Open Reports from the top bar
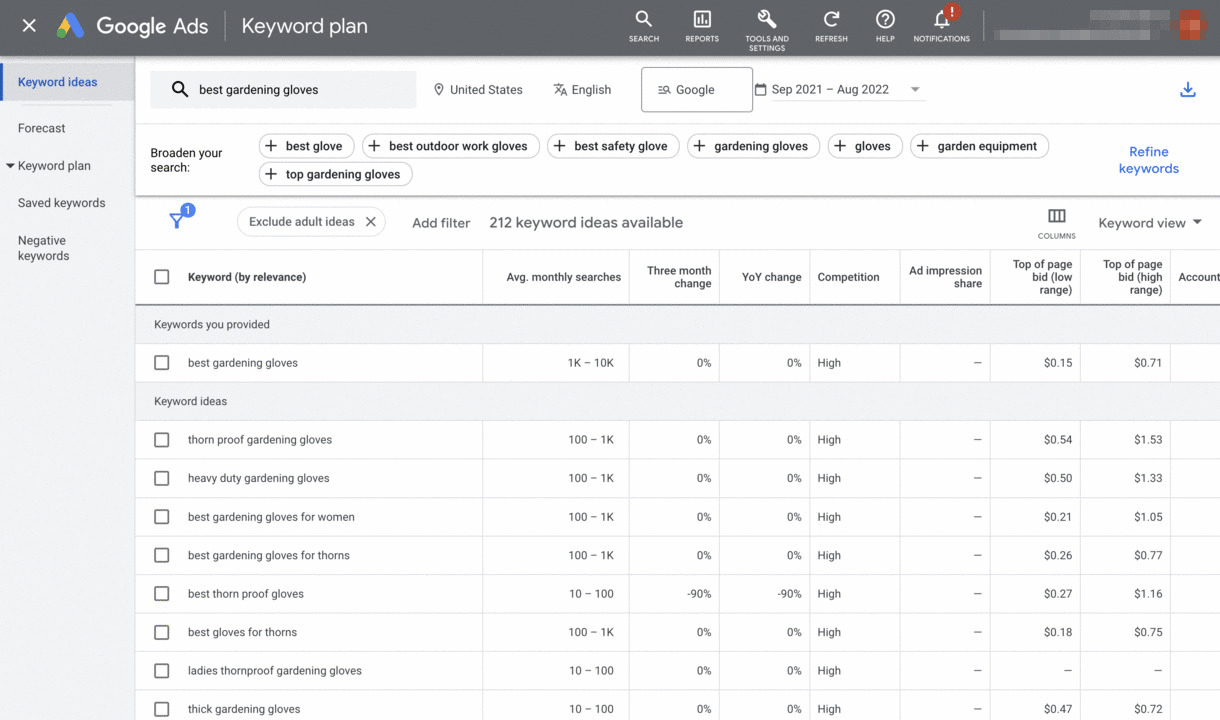The image size is (1220, 720). click(x=702, y=26)
